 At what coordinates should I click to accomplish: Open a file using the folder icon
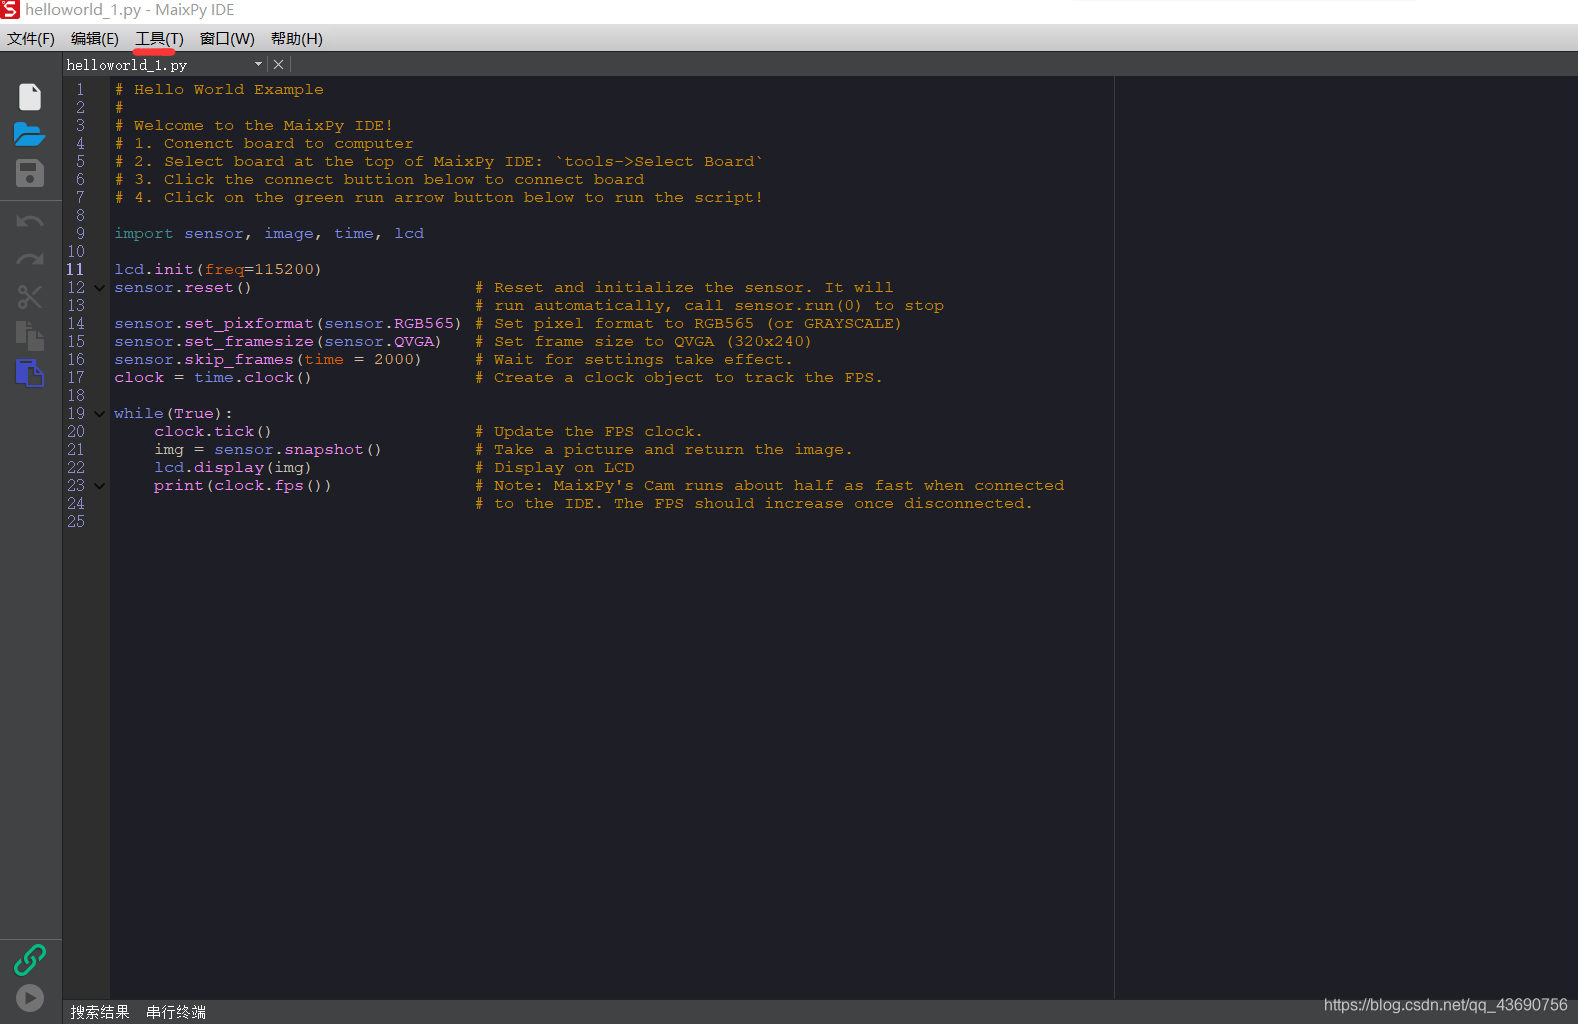click(30, 135)
